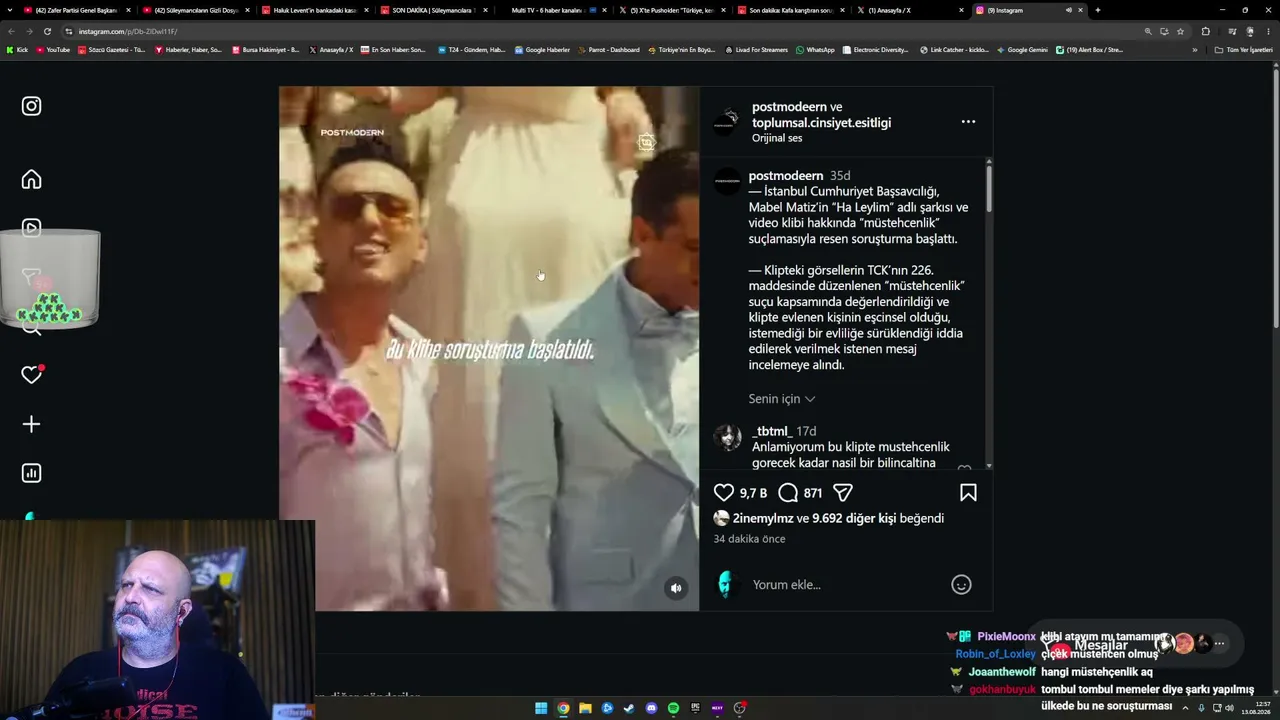Screen dimensions: 1280x720
Task: Open the Windows Start menu
Action: point(541,708)
